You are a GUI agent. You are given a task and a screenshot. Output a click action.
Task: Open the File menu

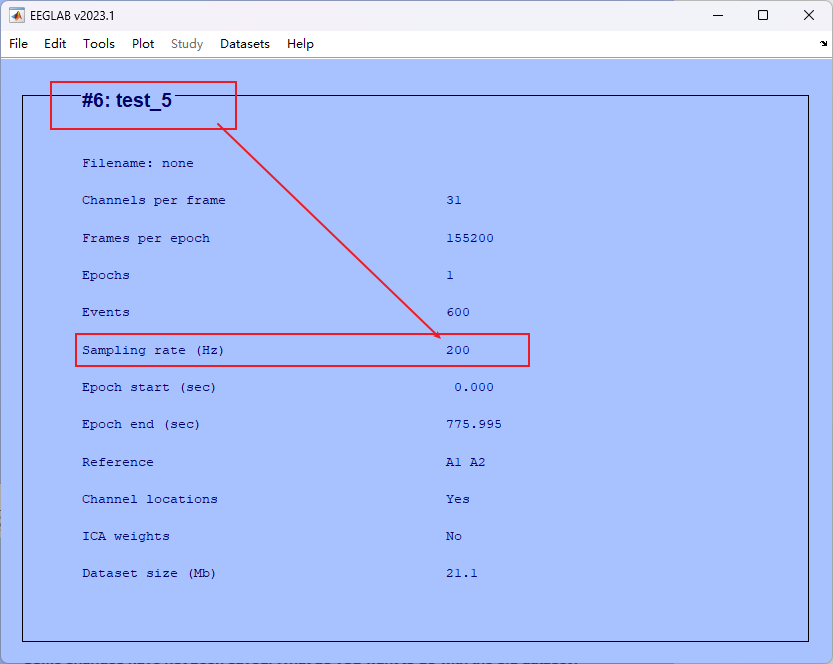tap(19, 44)
